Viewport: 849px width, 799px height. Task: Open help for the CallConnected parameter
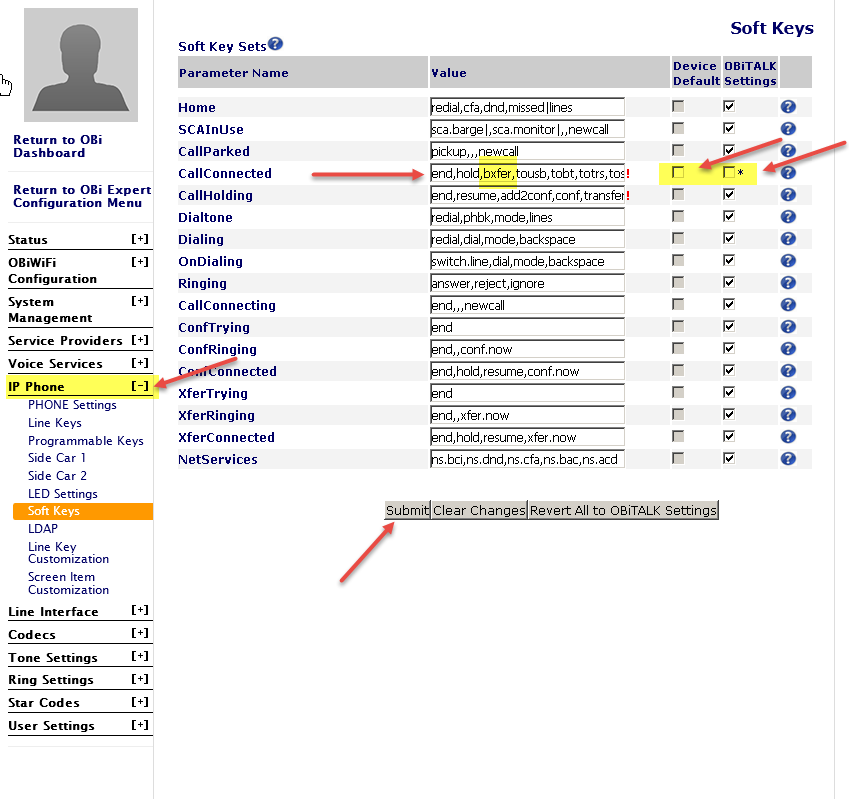tap(788, 172)
